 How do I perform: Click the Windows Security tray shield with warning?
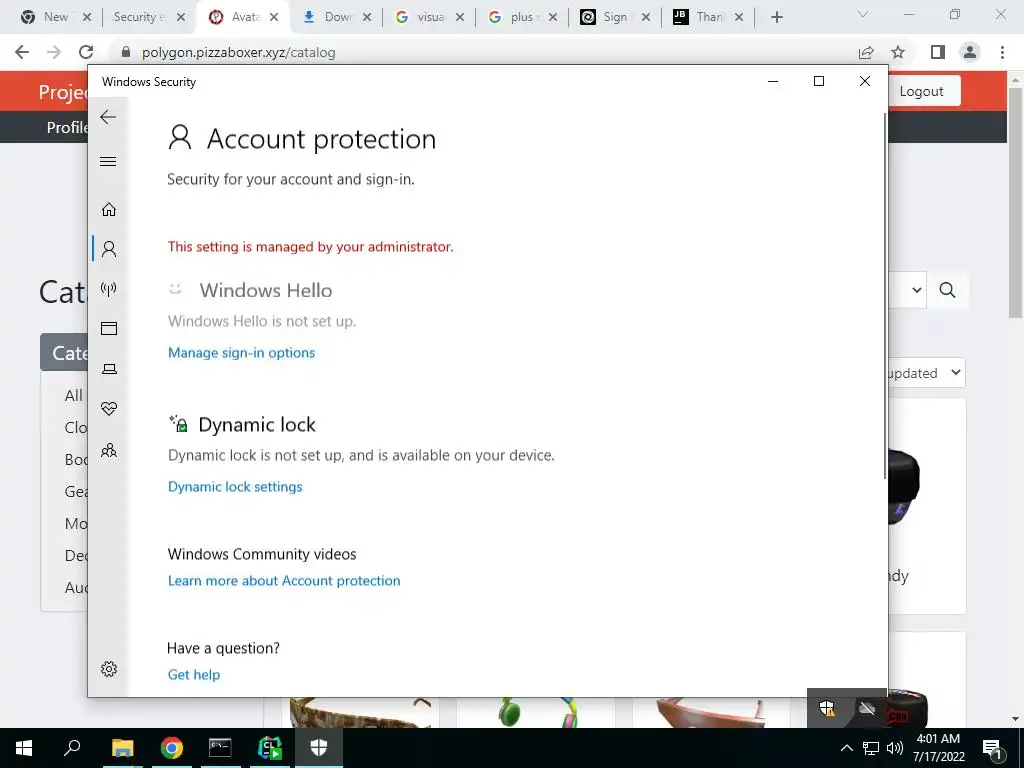tap(827, 708)
